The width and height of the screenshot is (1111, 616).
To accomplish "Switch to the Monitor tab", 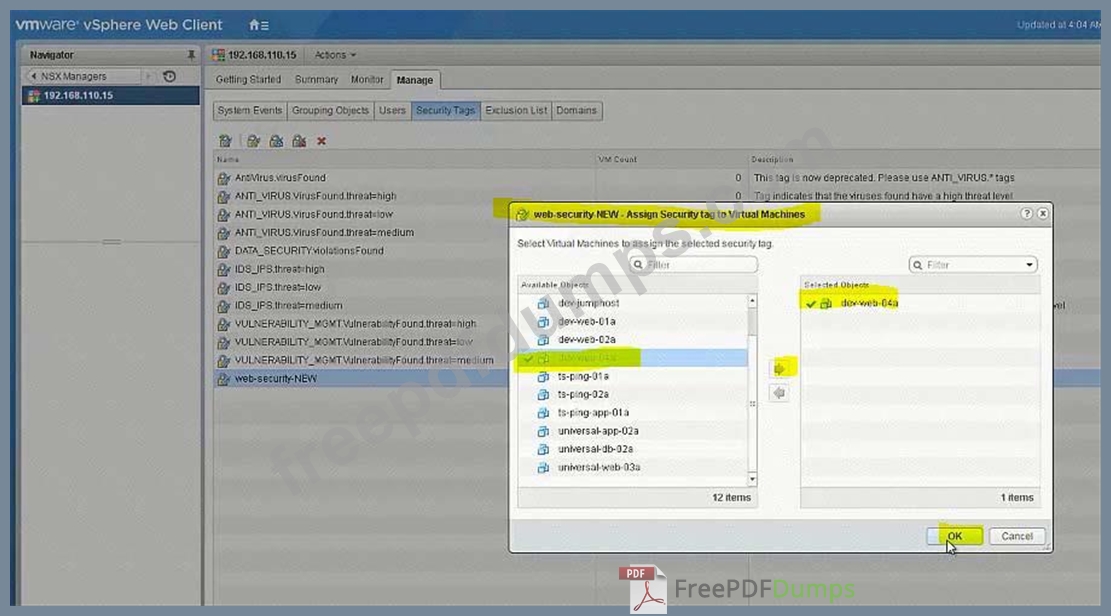I will pos(366,79).
